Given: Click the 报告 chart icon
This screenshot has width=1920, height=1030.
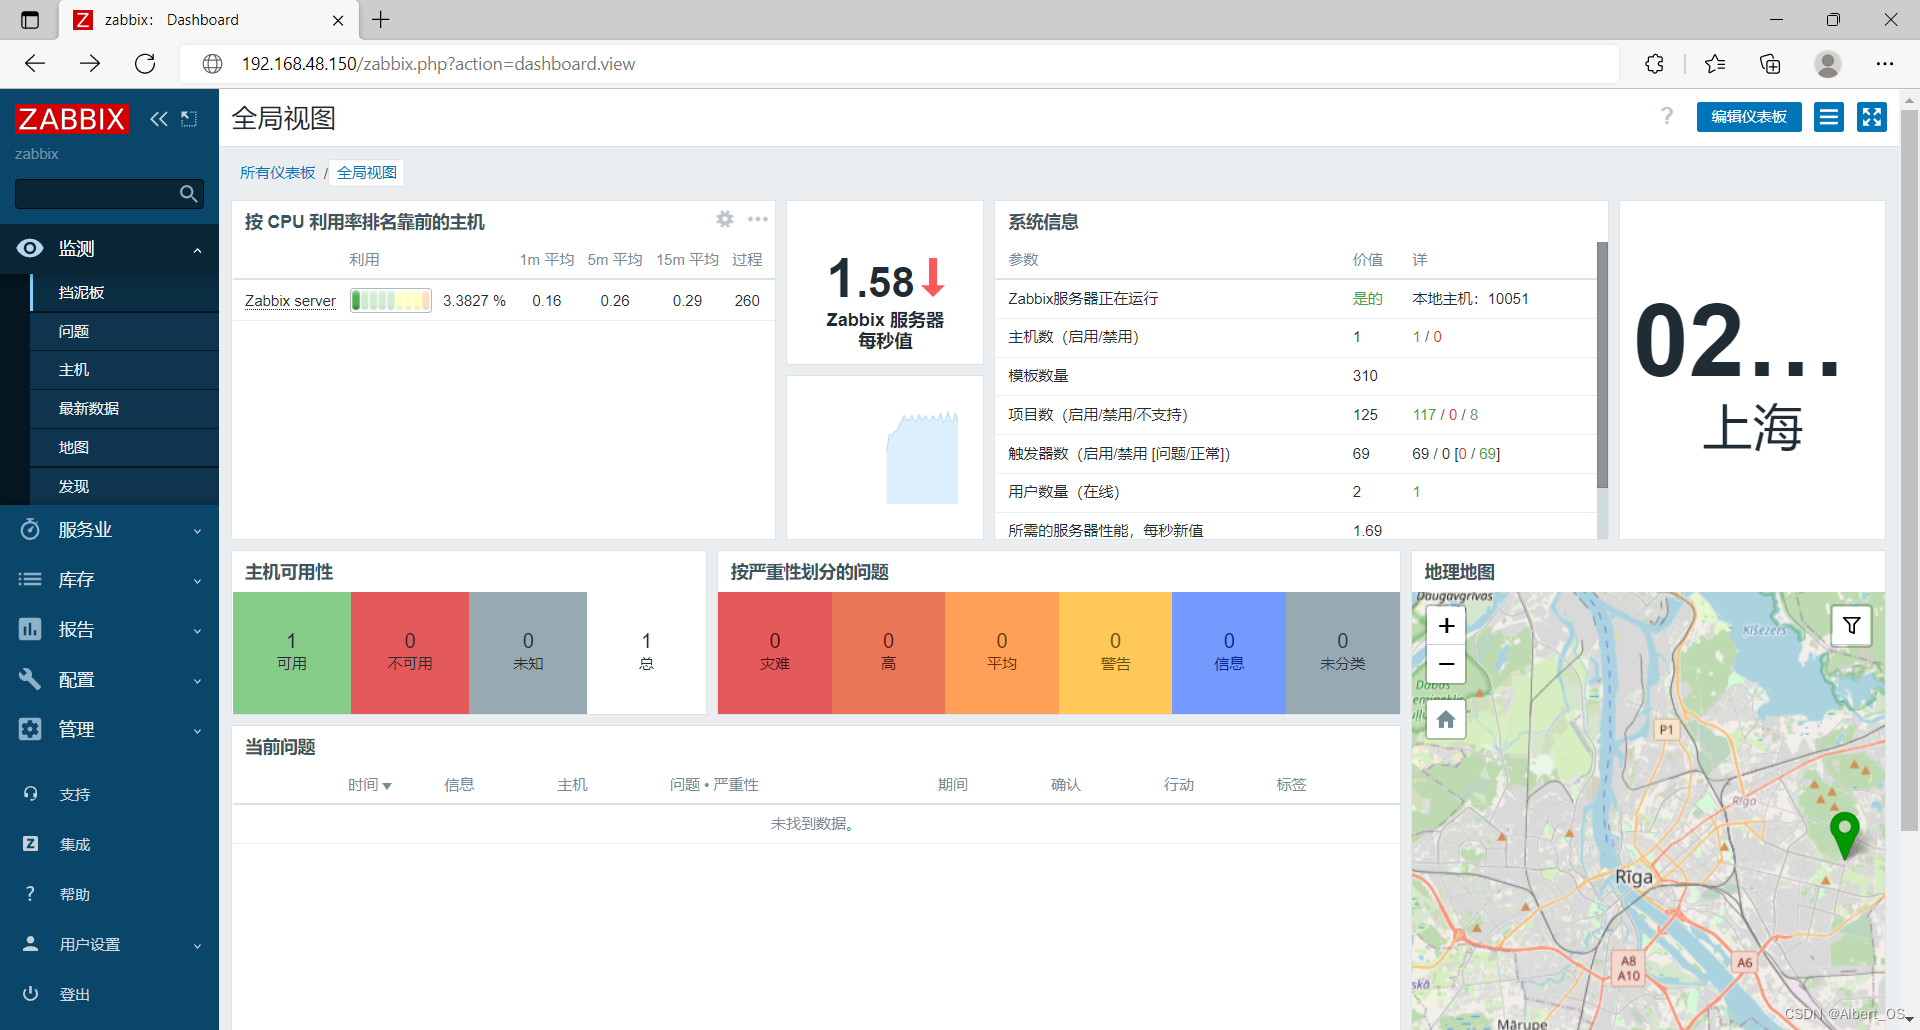Looking at the screenshot, I should tap(30, 629).
